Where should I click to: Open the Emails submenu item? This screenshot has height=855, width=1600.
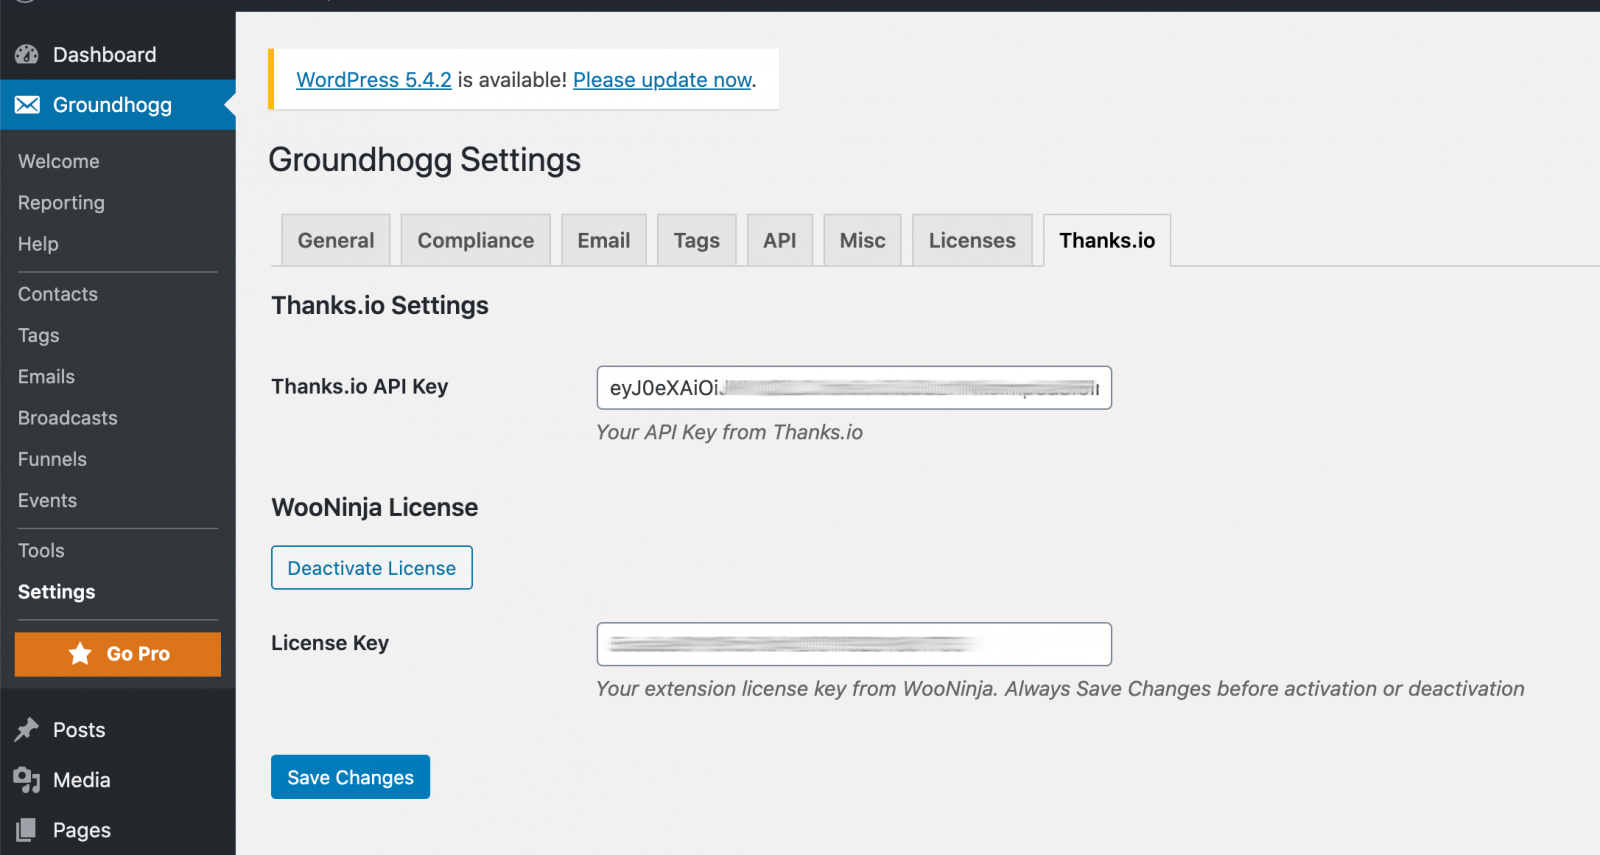(46, 377)
